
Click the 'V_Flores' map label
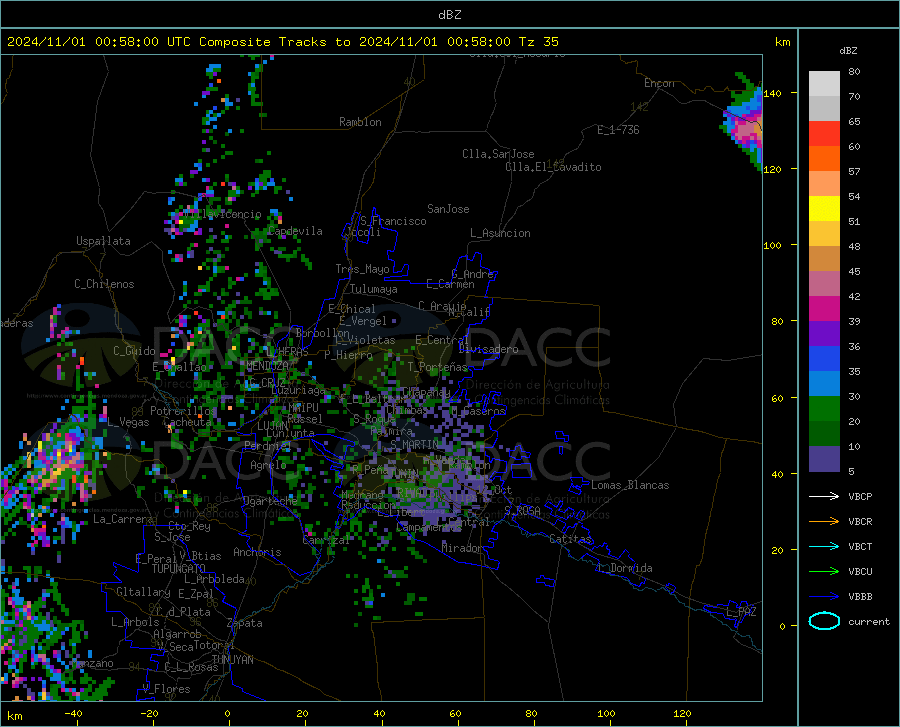click(166, 689)
